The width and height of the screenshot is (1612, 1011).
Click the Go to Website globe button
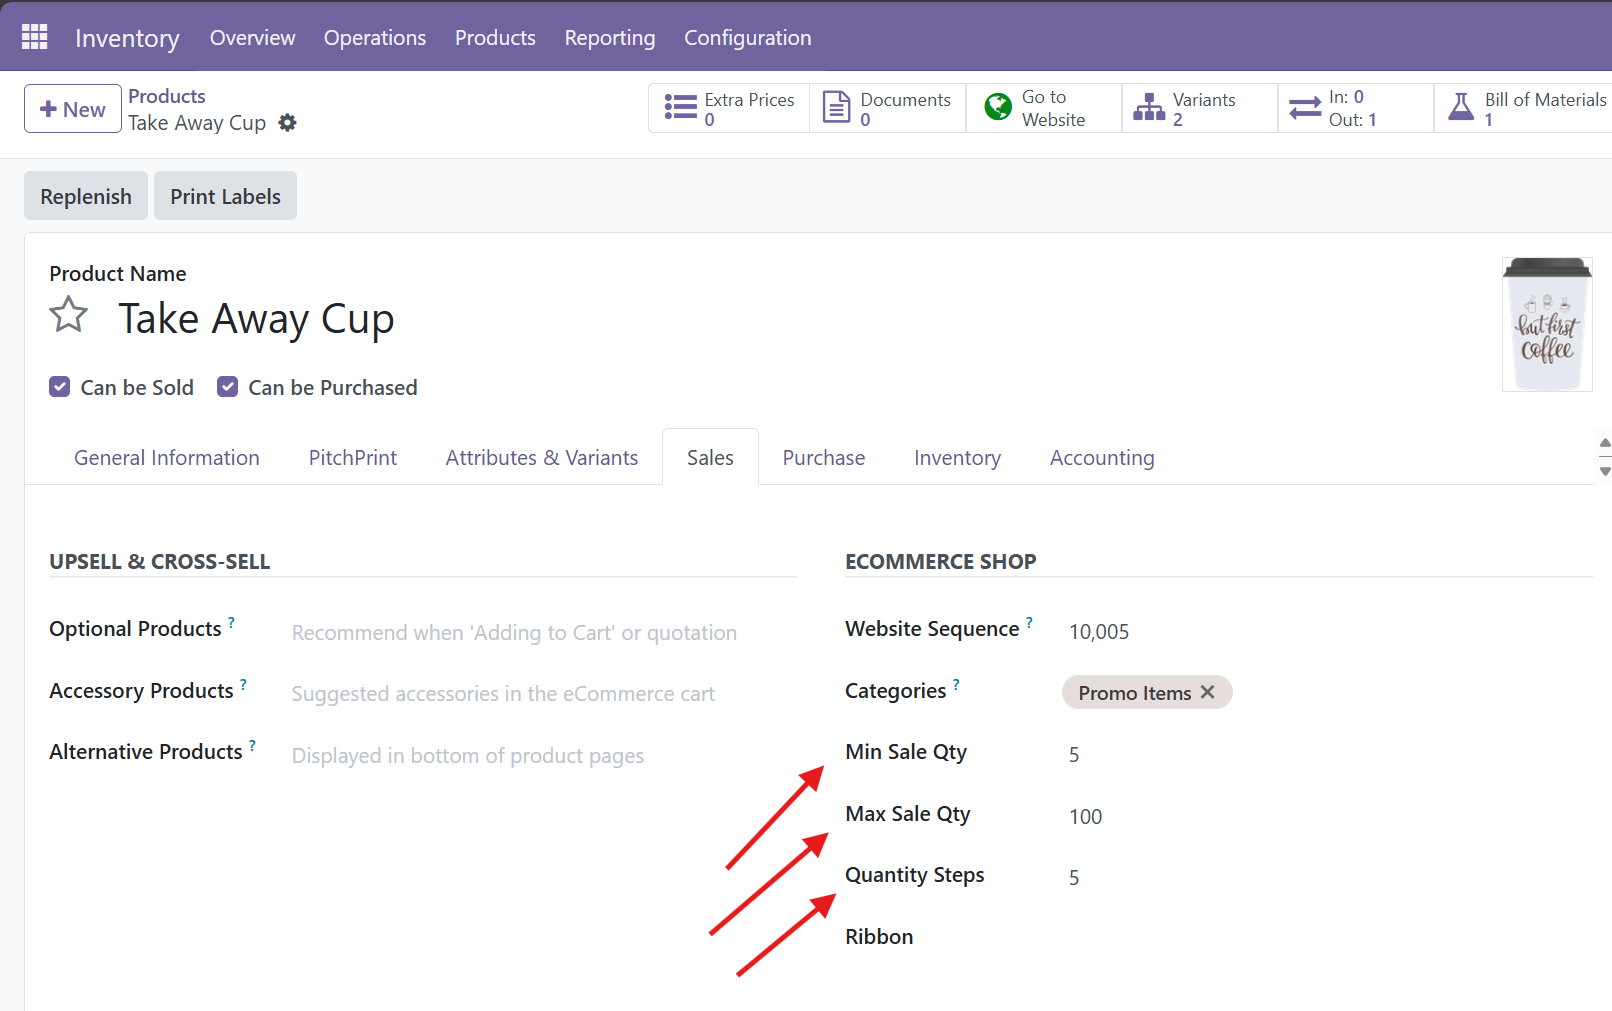point(1044,108)
